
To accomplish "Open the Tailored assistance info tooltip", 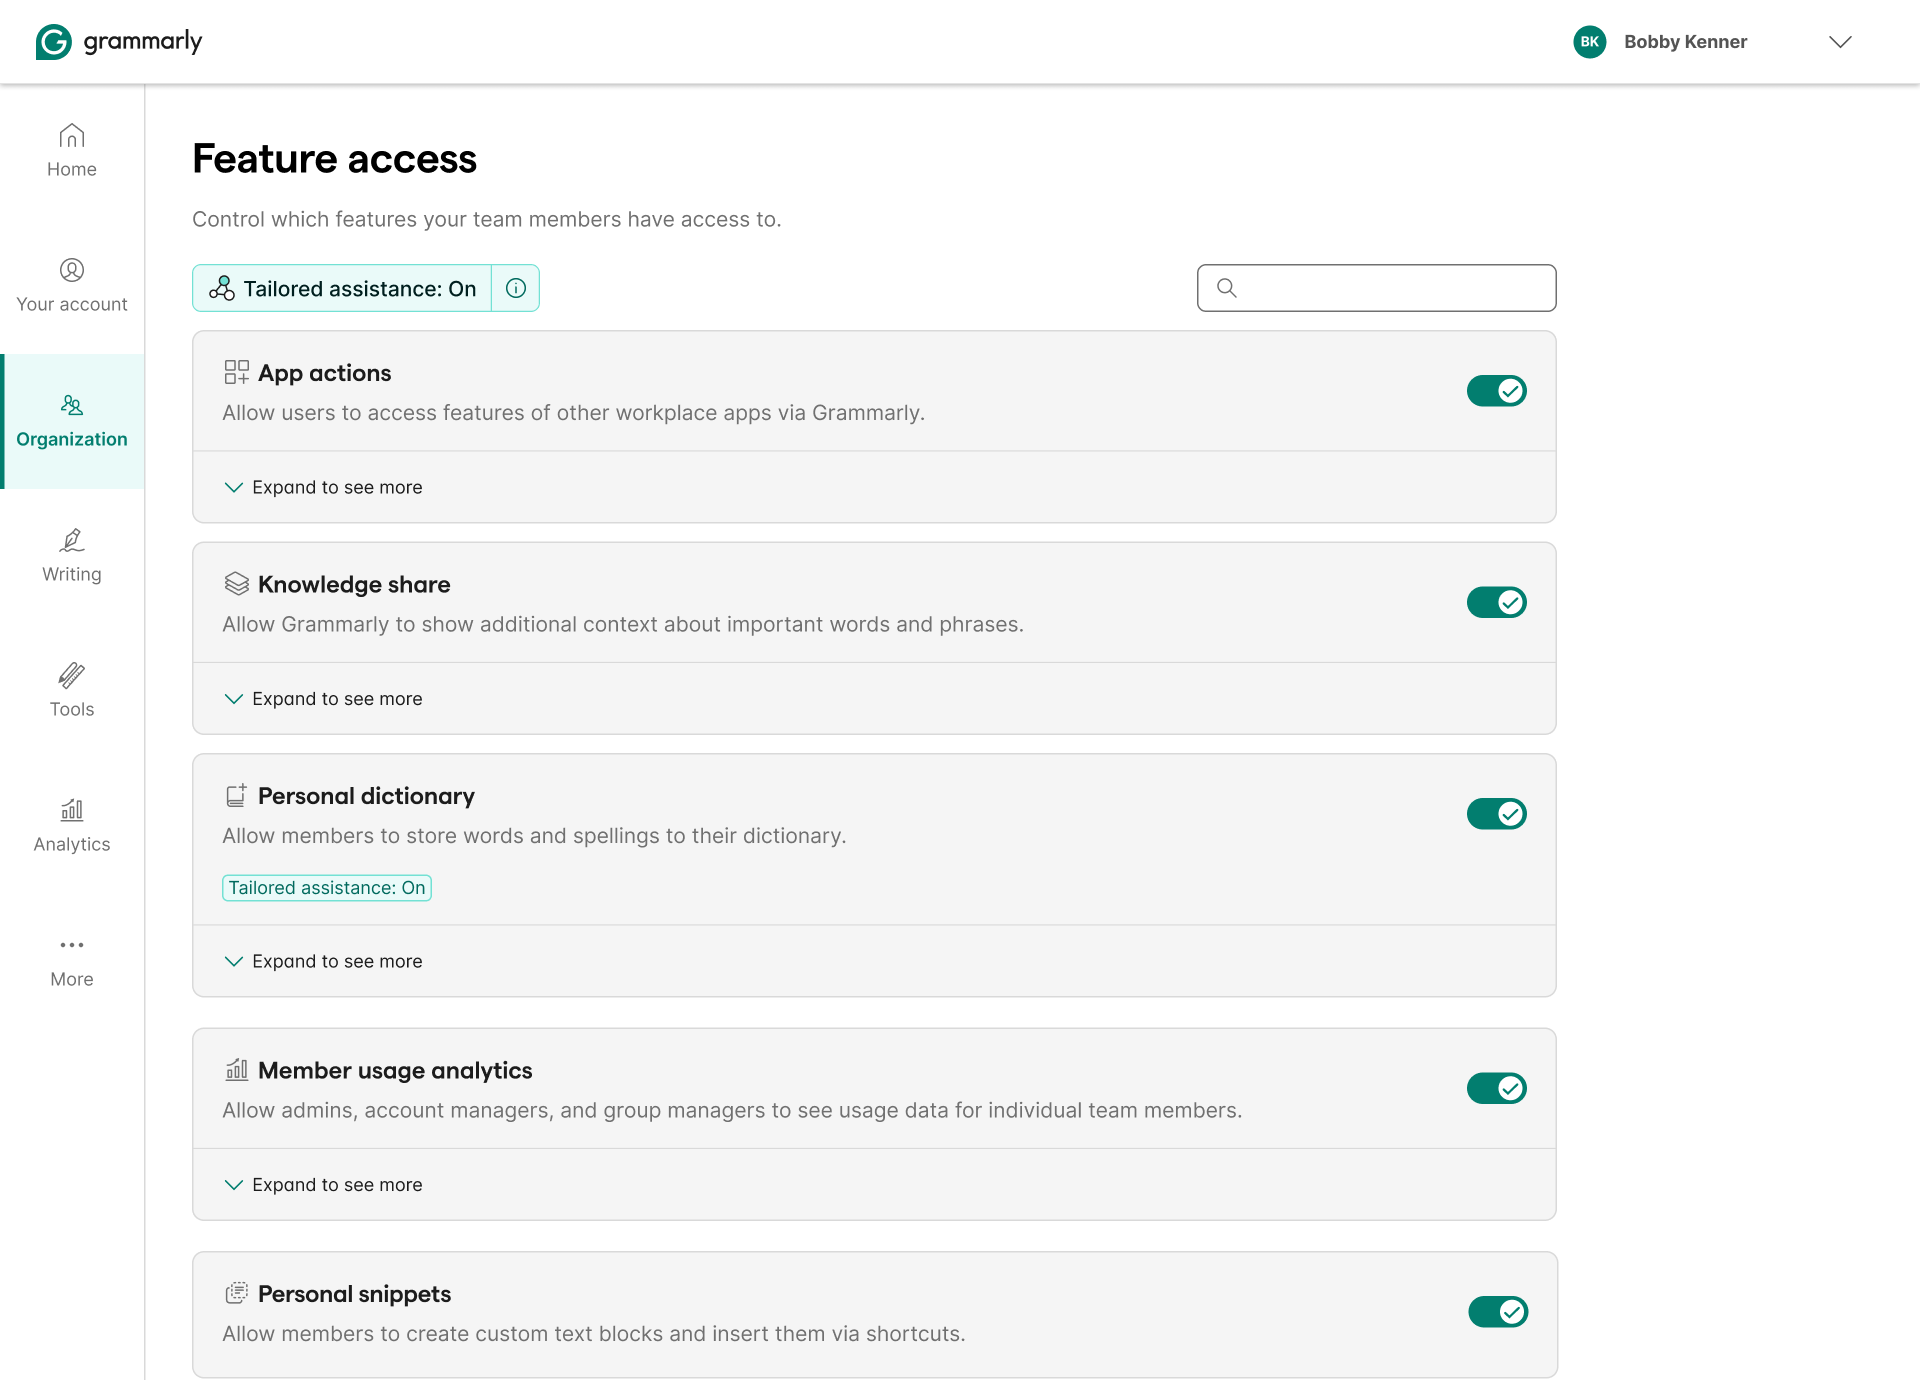I will (515, 288).
